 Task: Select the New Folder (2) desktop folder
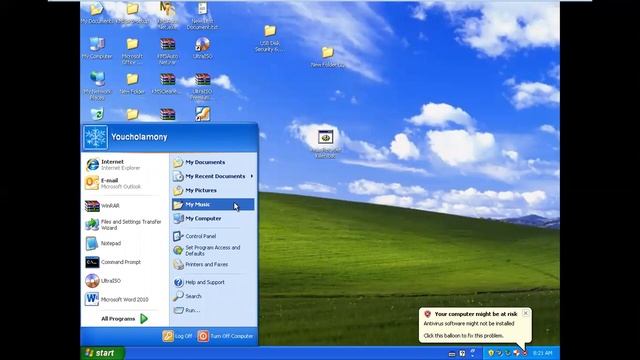[x=327, y=56]
